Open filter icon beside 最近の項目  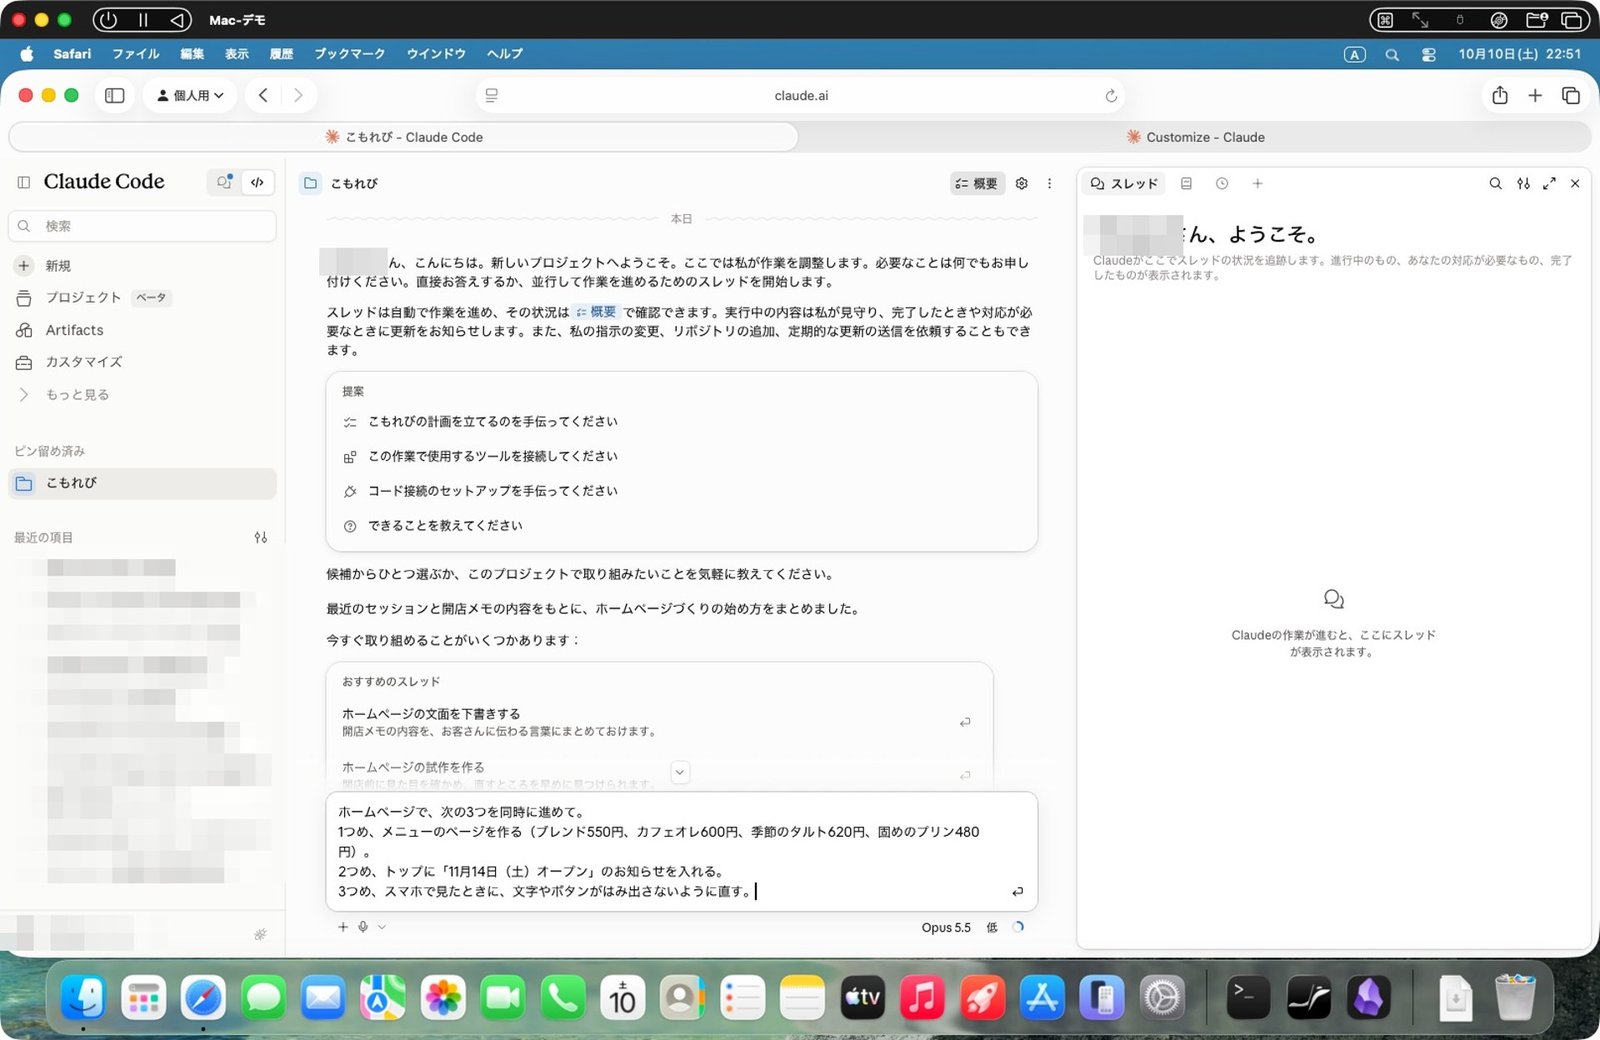coord(261,537)
